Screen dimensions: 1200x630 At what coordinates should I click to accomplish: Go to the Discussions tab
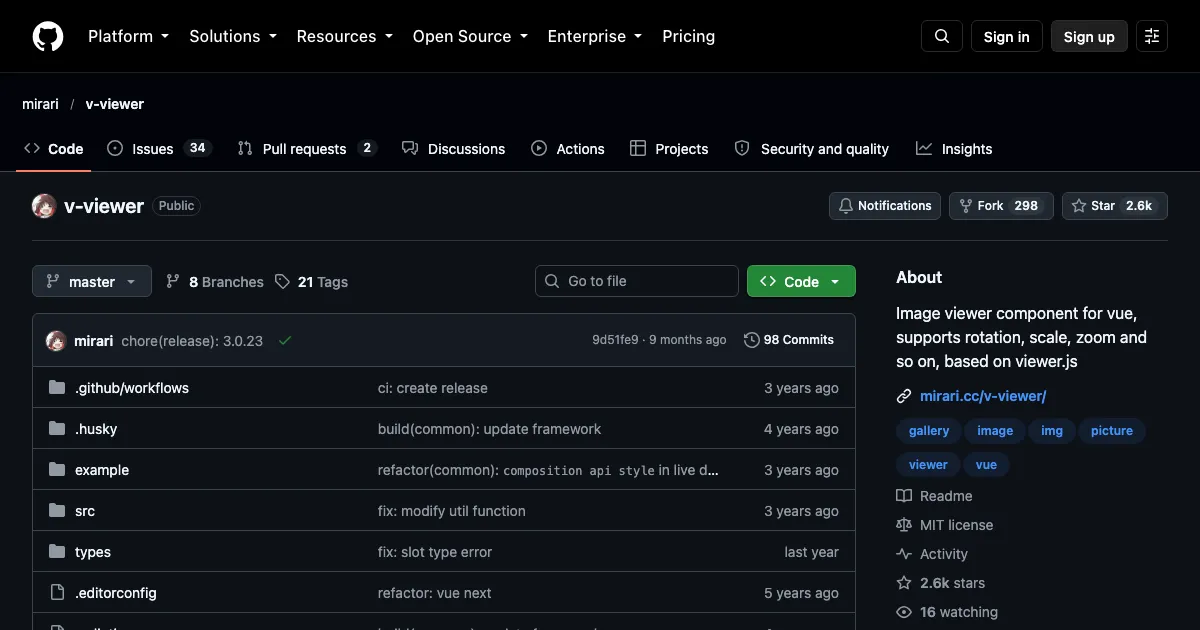(x=454, y=149)
